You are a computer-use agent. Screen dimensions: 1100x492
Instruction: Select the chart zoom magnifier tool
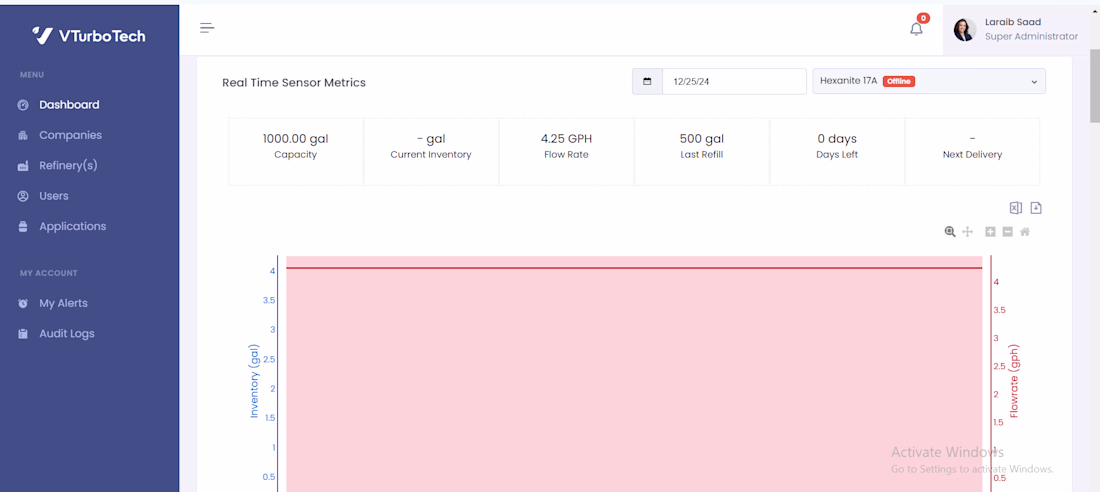[x=950, y=232]
